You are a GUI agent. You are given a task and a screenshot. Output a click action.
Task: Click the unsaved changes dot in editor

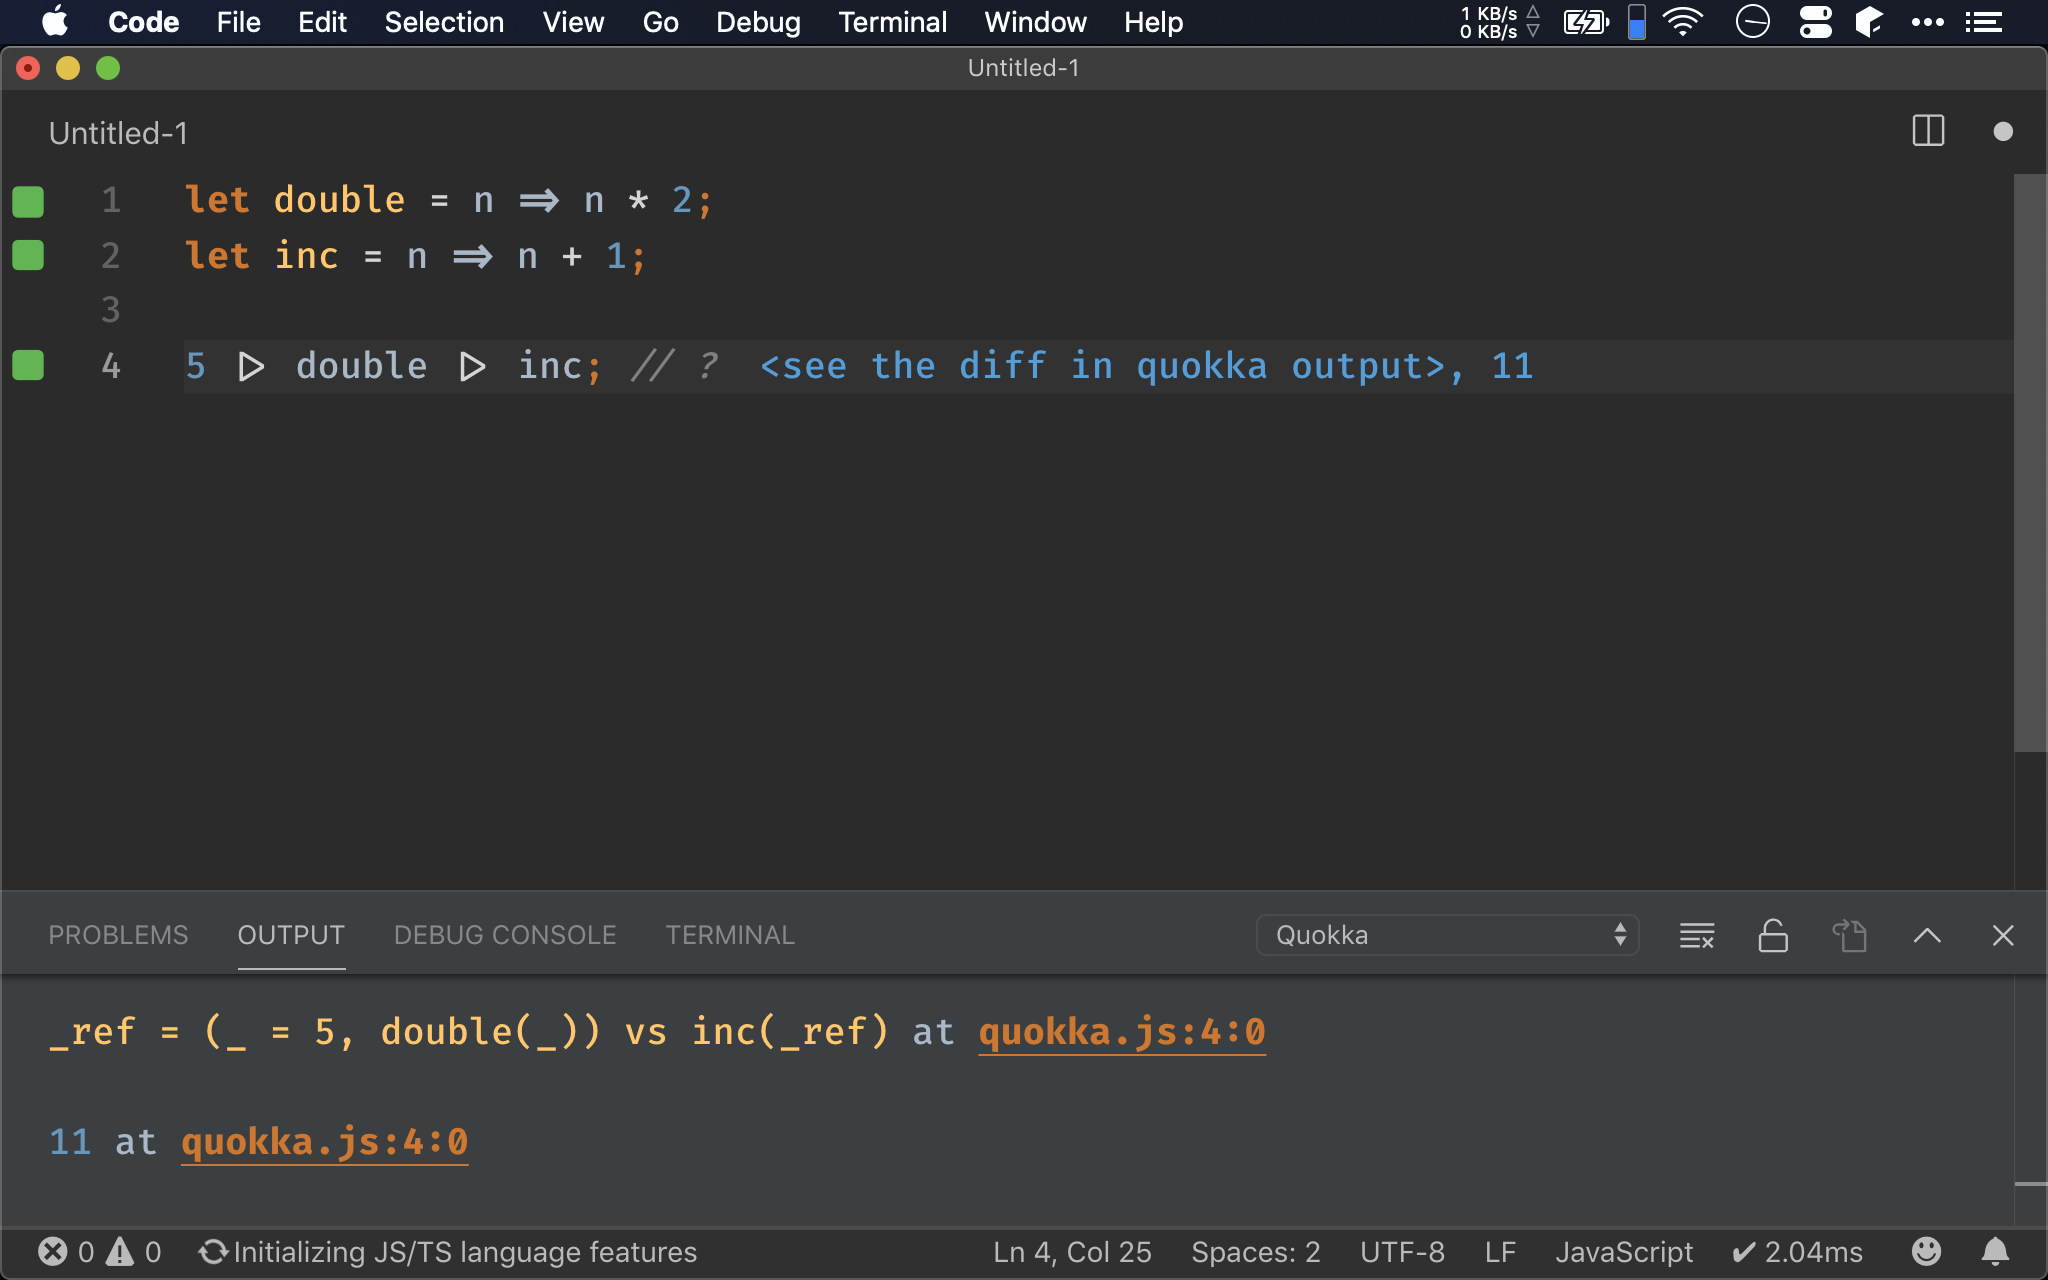coord(2002,131)
